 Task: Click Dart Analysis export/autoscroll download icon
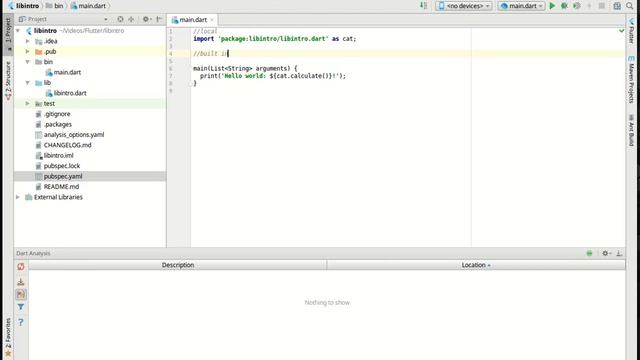coord(21,282)
